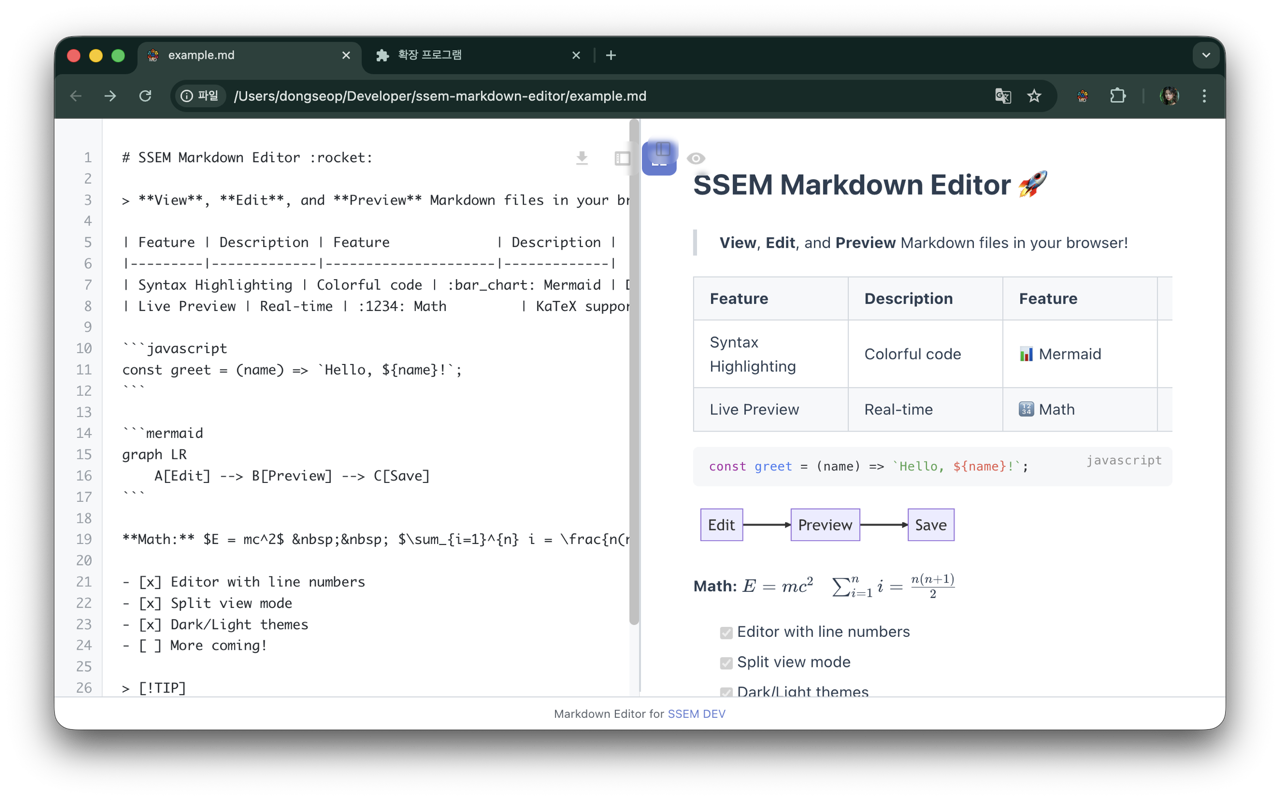The width and height of the screenshot is (1280, 800).
Task: Switch to the 확장 프로그램 tab
Action: point(478,55)
